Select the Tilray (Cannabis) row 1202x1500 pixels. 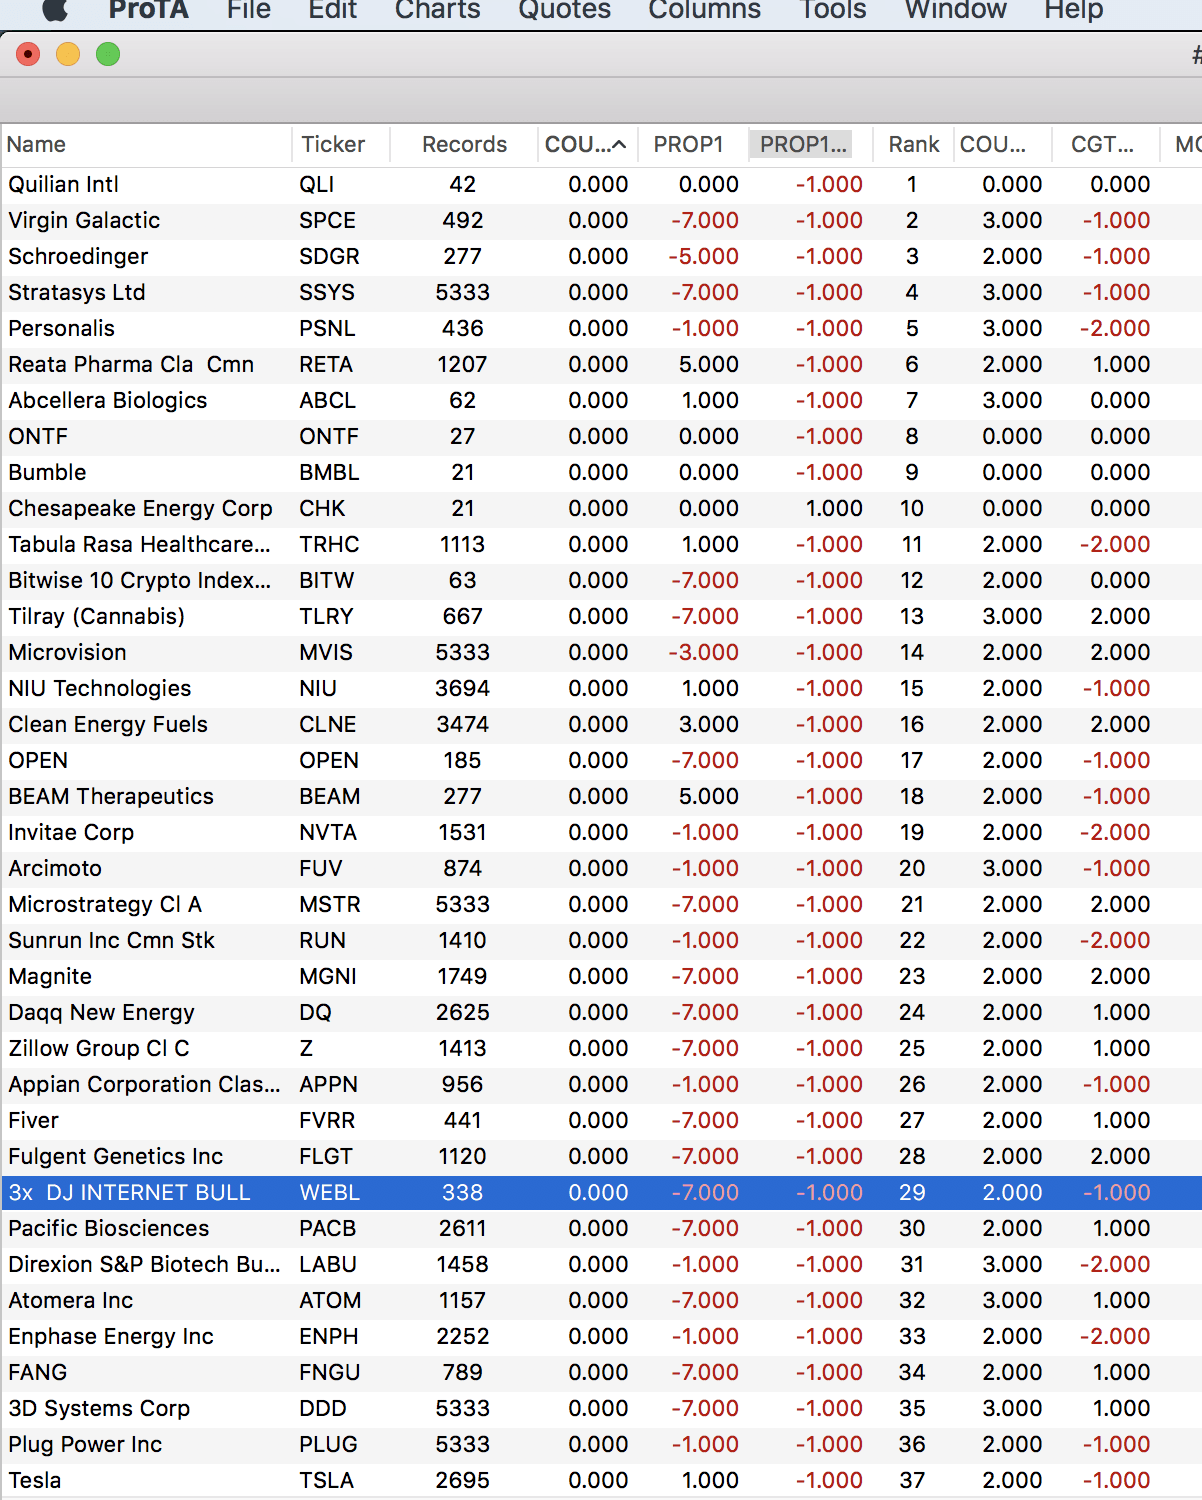coord(601,617)
